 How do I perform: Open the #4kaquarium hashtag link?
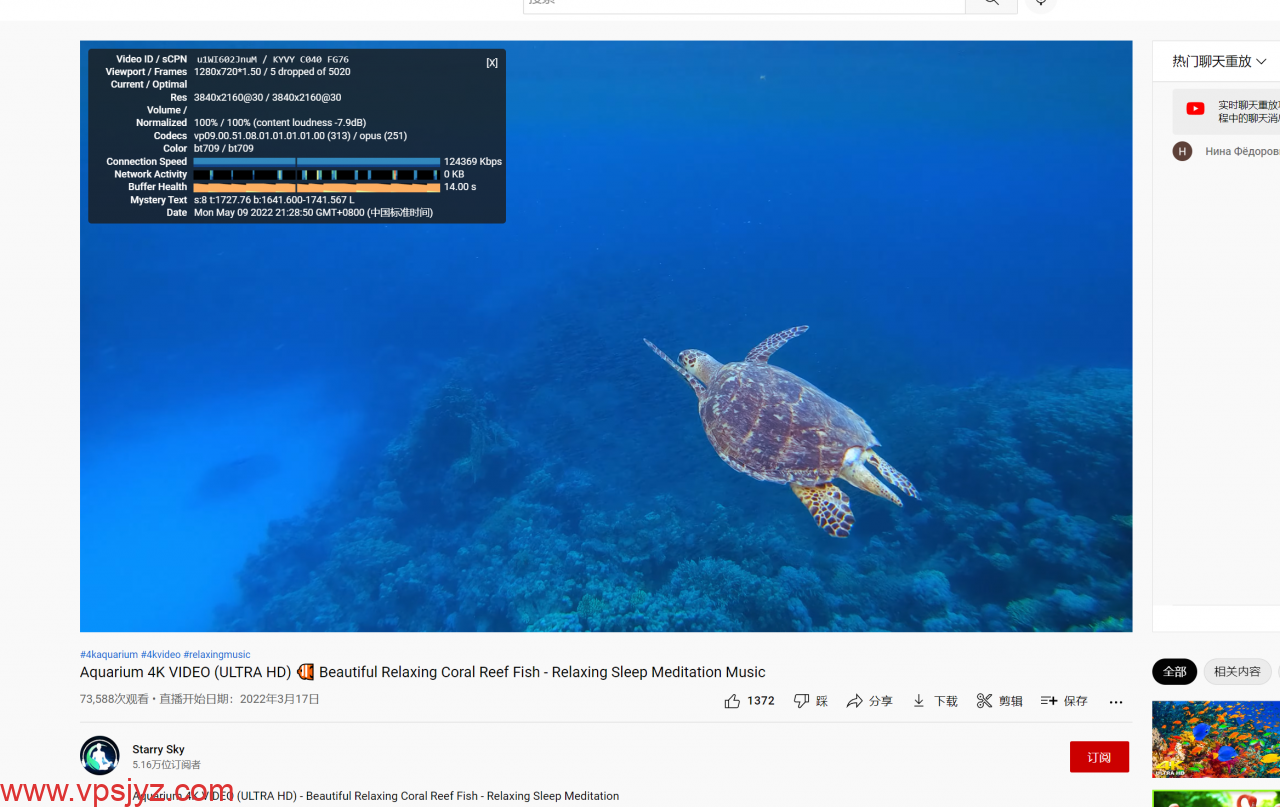(109, 655)
